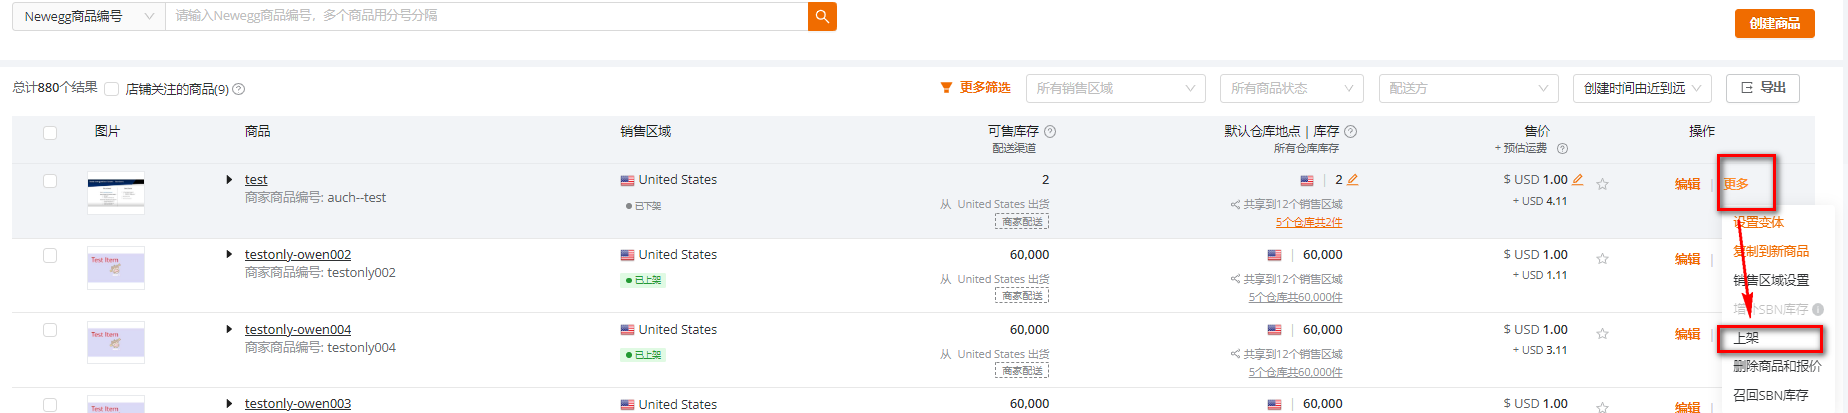Star the test product as favorite

pos(1602,184)
